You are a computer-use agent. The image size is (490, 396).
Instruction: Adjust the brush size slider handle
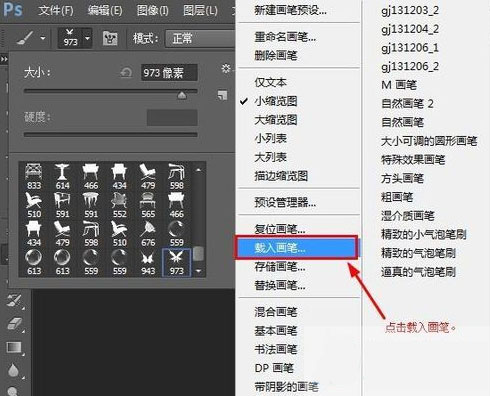(x=182, y=95)
